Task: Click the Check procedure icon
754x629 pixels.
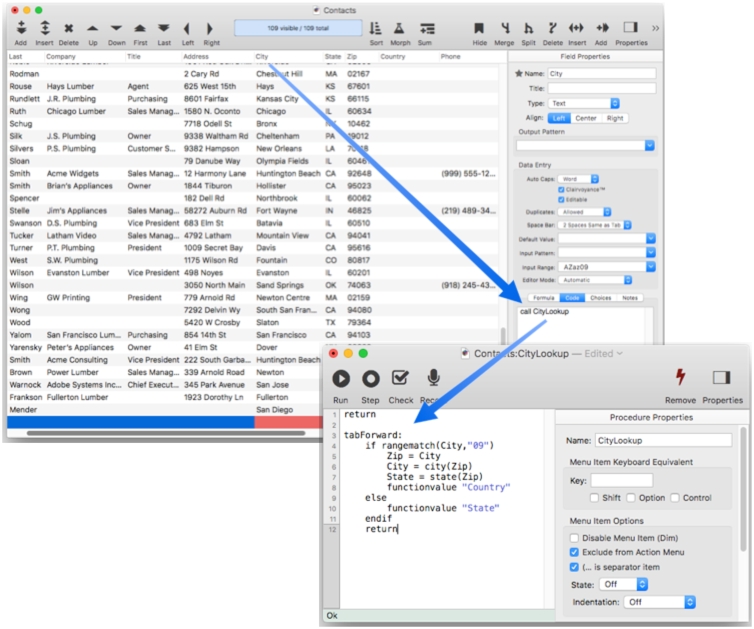Action: tap(400, 378)
